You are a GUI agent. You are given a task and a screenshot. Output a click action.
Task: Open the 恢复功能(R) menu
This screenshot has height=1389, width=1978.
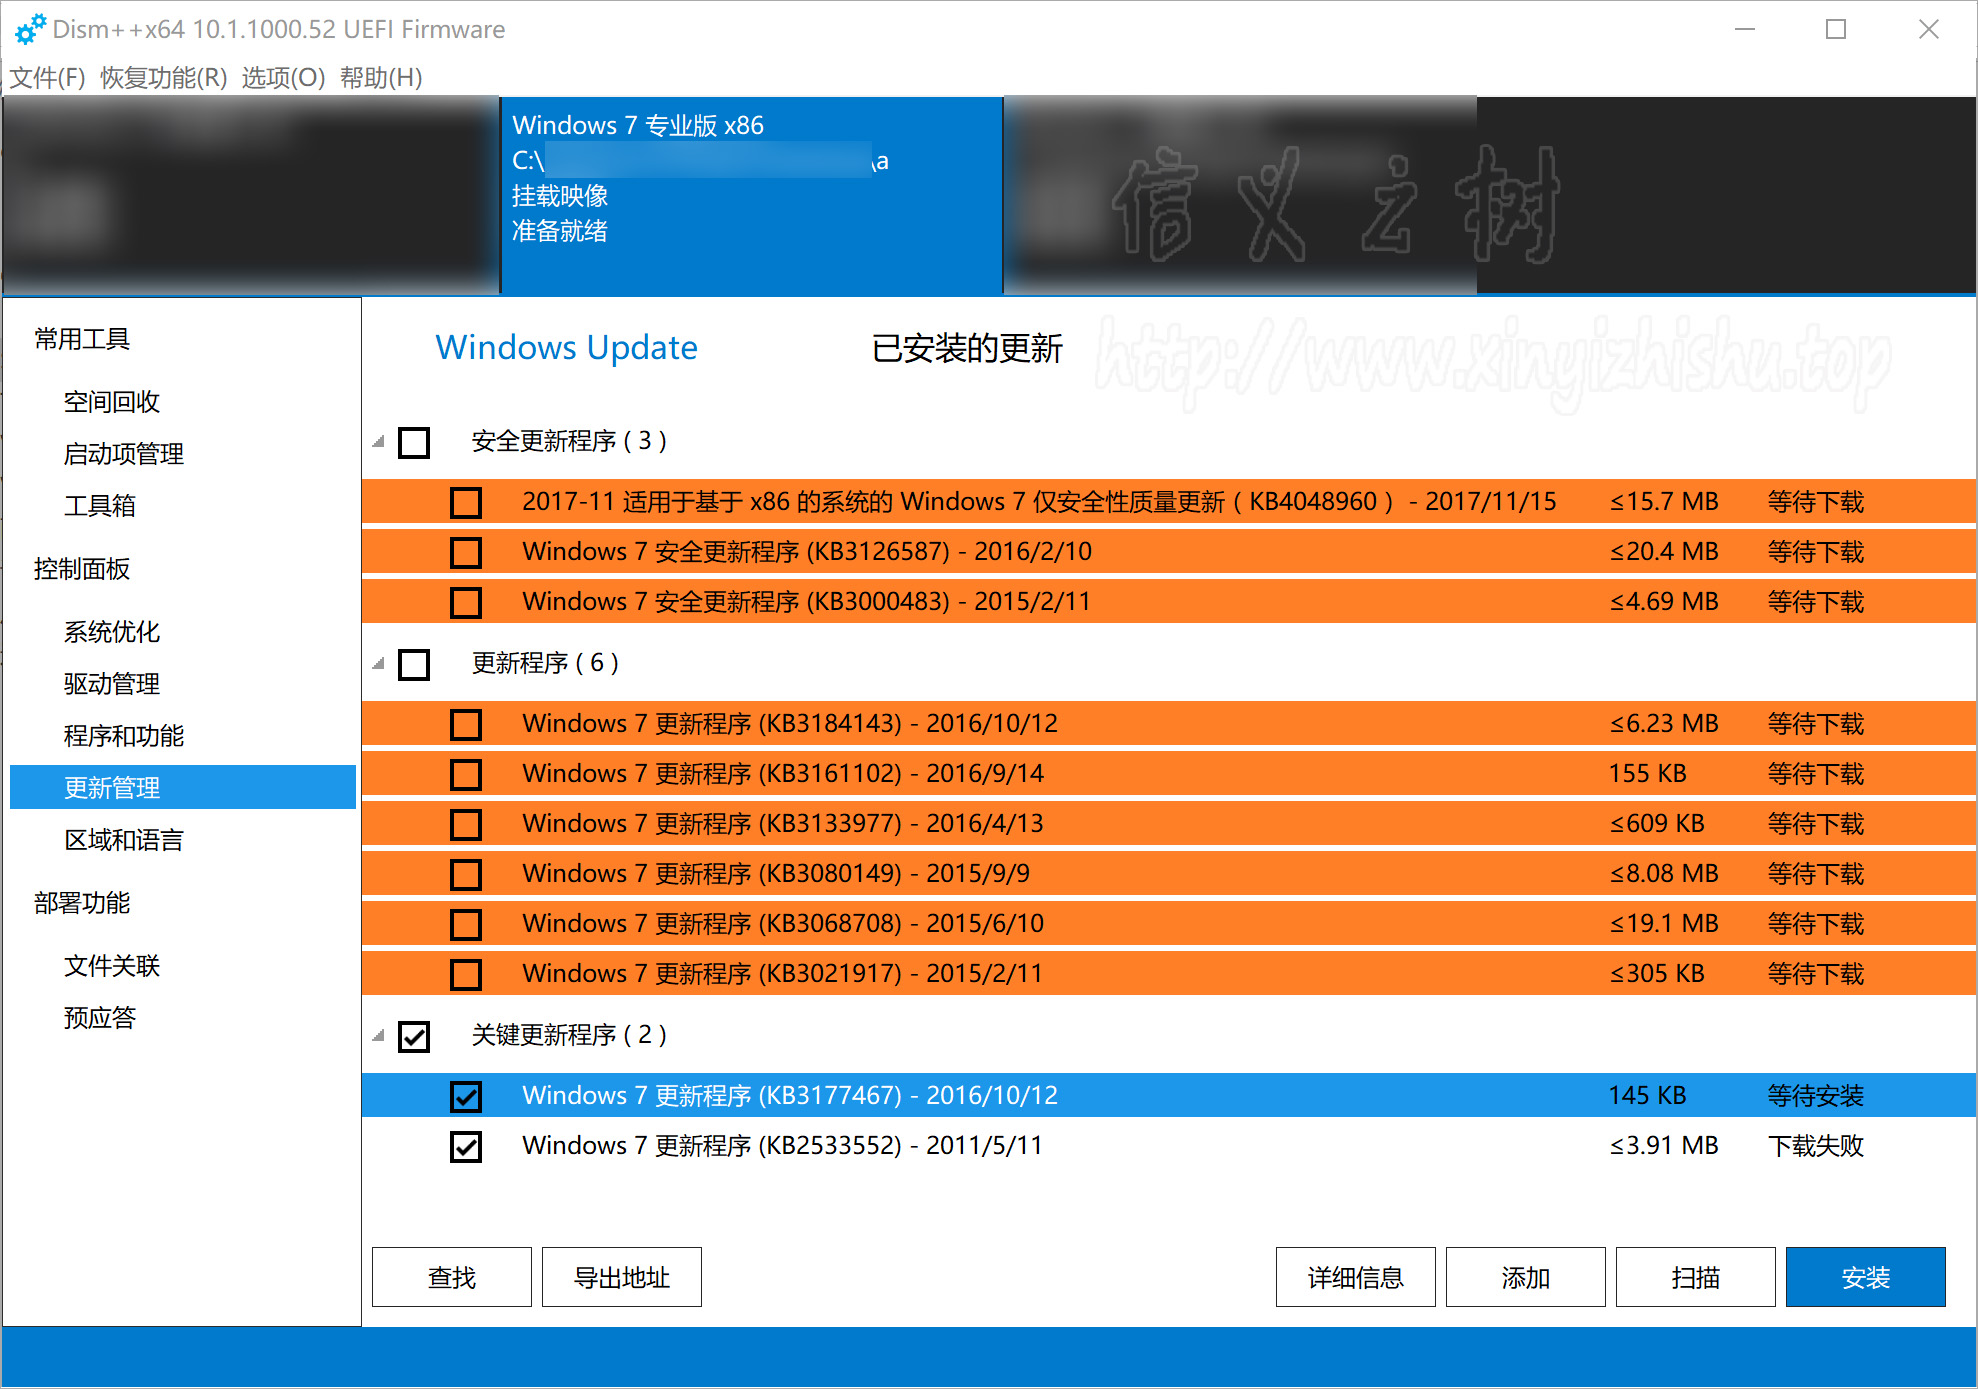(164, 78)
